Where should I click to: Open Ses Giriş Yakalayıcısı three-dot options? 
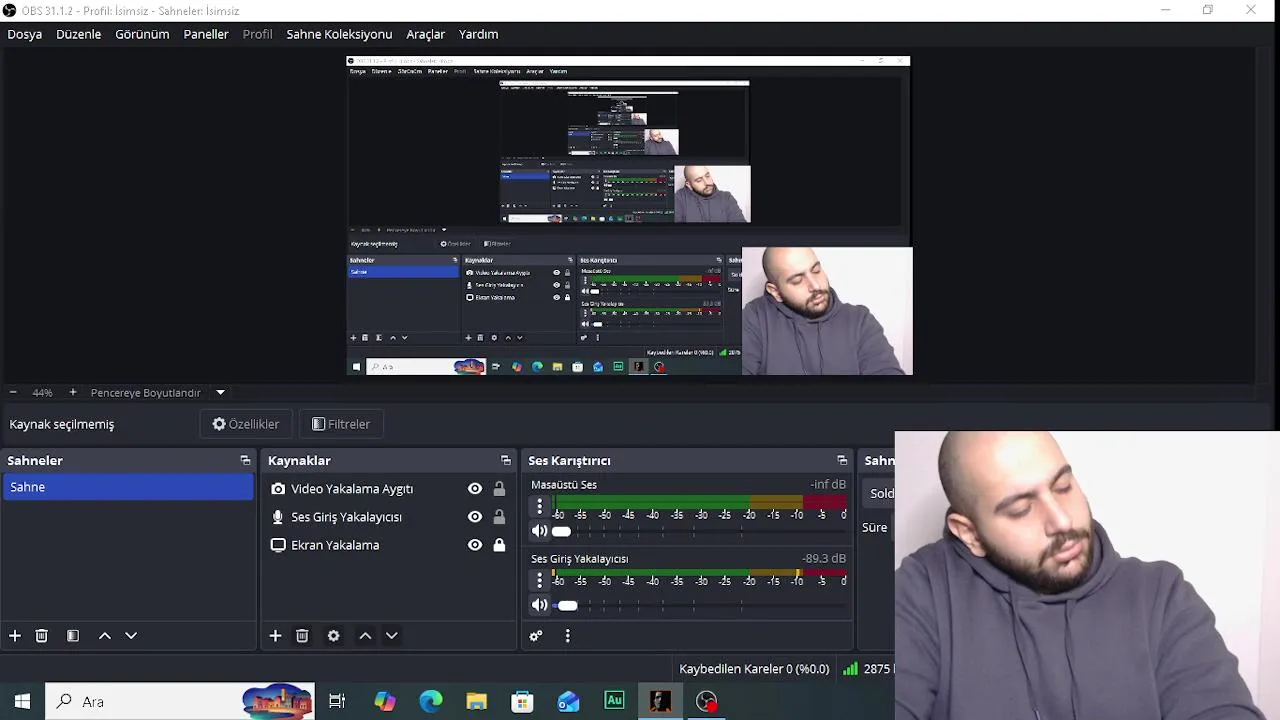[539, 580]
